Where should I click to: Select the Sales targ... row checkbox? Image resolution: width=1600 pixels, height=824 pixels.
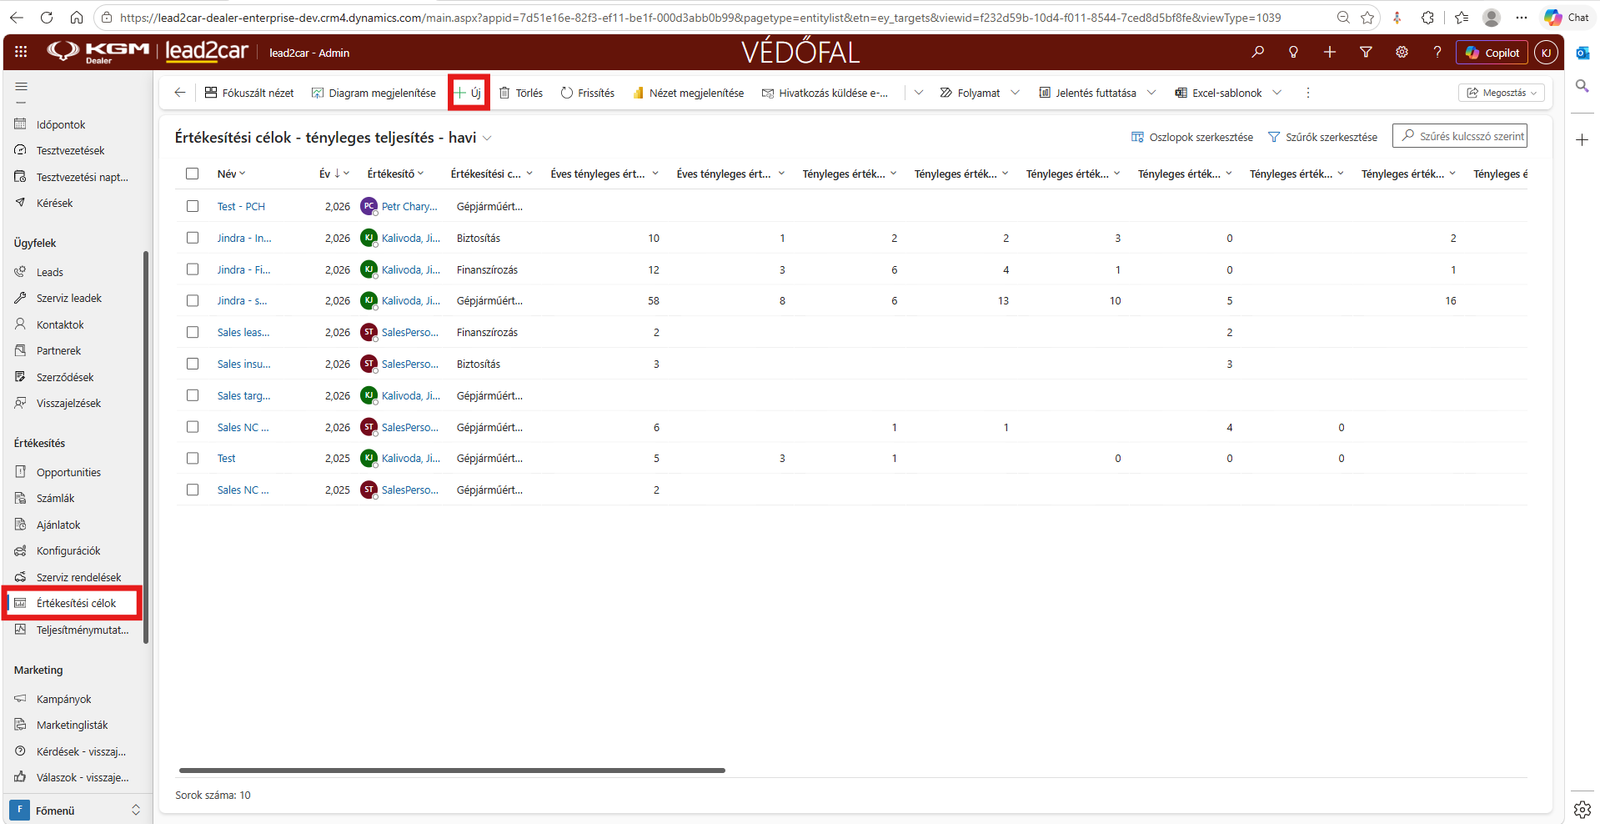192,396
